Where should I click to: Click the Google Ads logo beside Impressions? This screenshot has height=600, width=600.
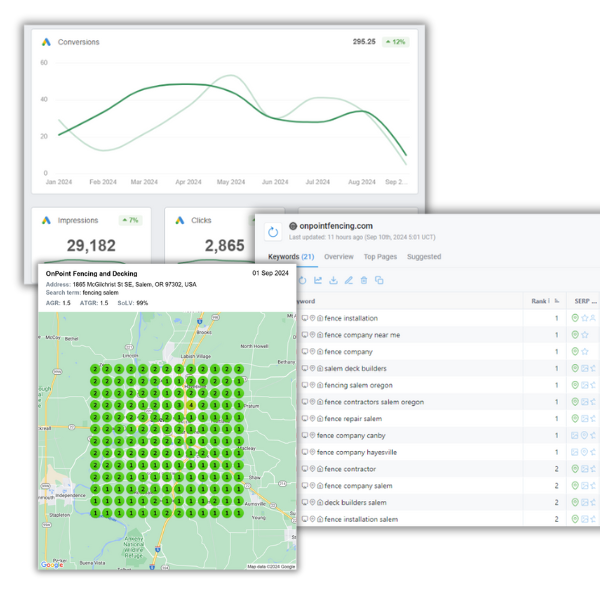click(x=46, y=220)
